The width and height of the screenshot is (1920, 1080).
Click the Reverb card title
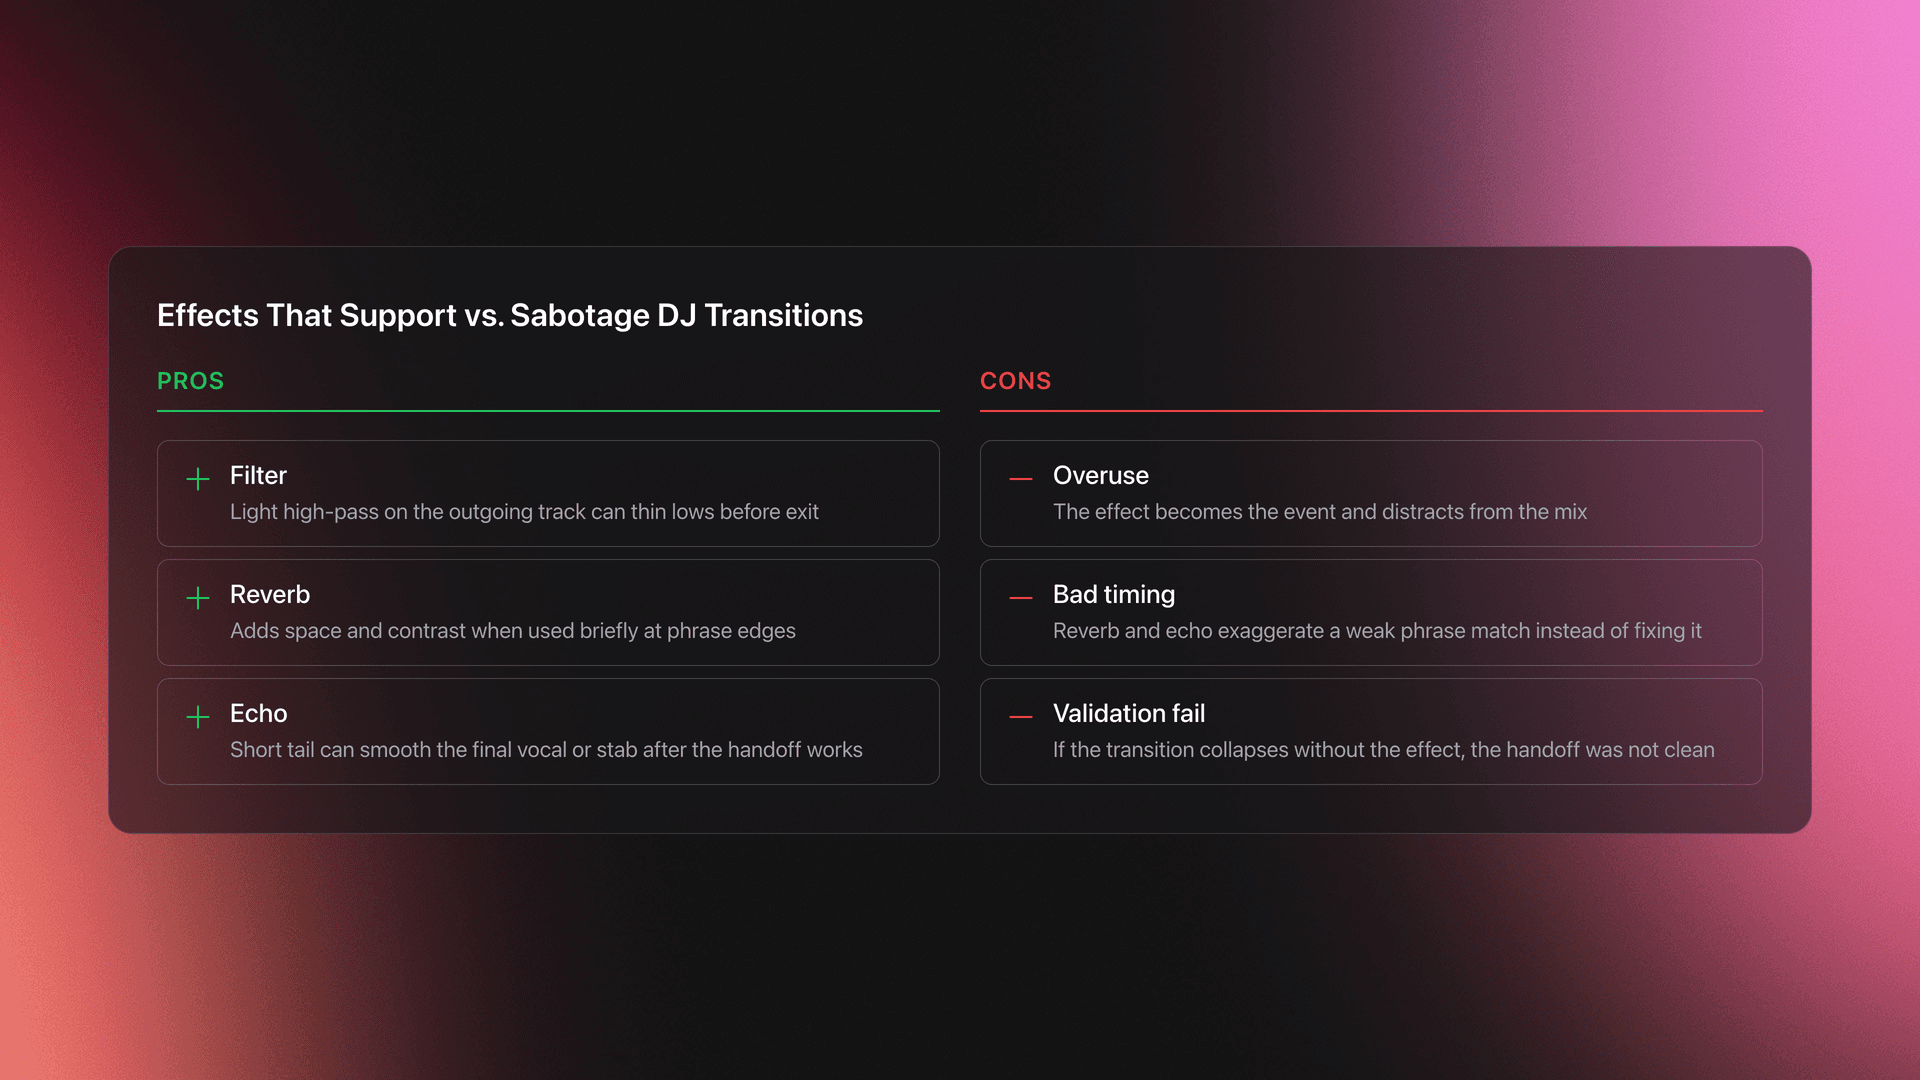(x=270, y=594)
